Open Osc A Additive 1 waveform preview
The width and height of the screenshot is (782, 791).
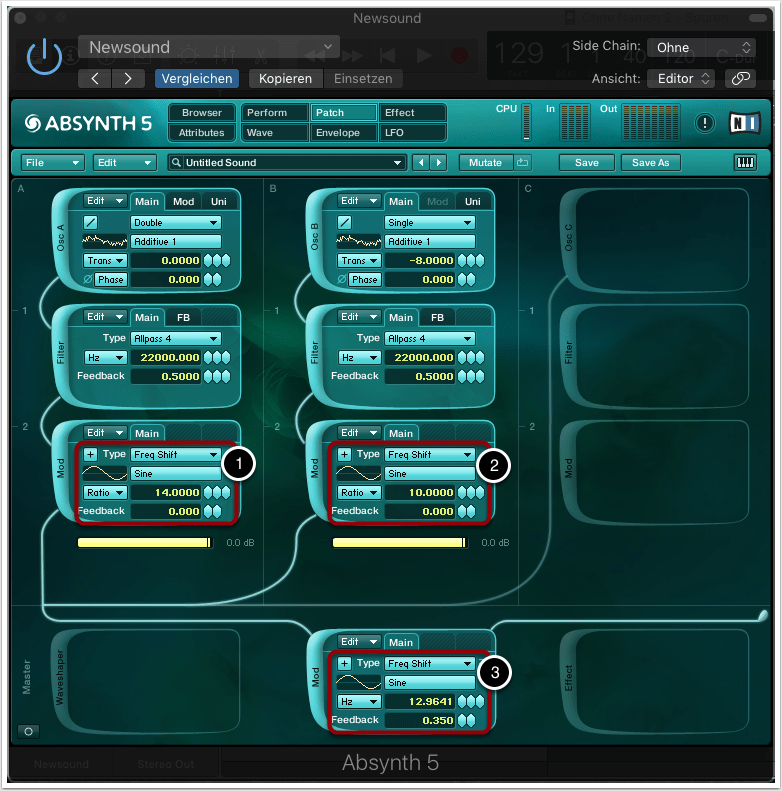coord(104,242)
